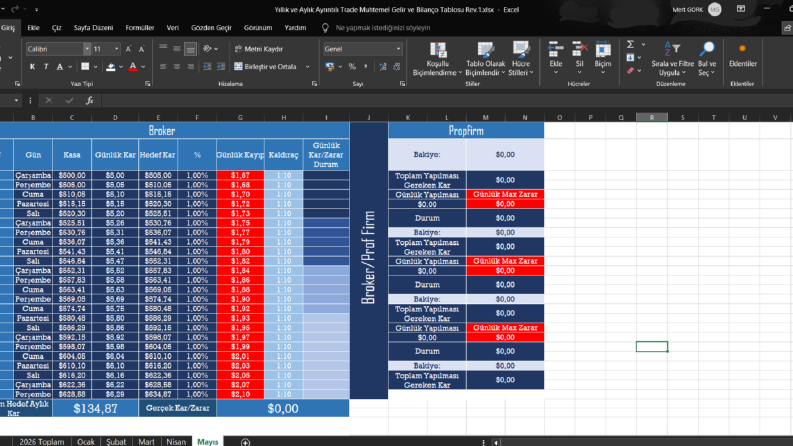Image resolution: width=793 pixels, height=446 pixels.
Task: Decrease decimal places icon
Action: click(x=396, y=67)
